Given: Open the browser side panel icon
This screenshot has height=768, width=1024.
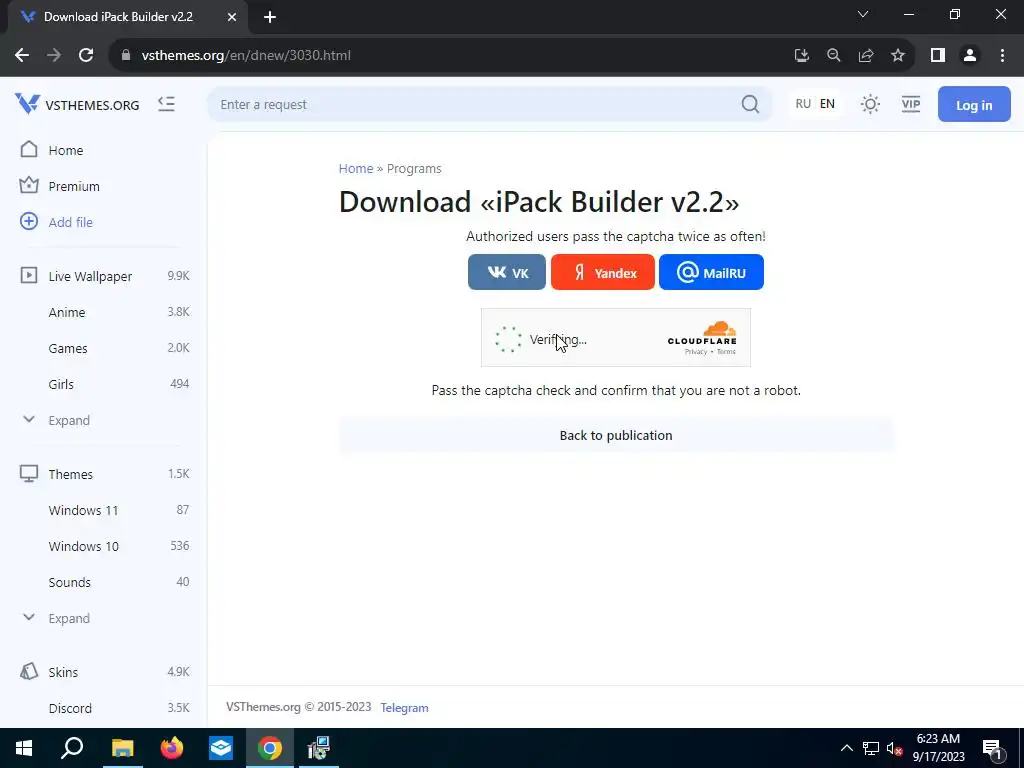Looking at the screenshot, I should (938, 56).
